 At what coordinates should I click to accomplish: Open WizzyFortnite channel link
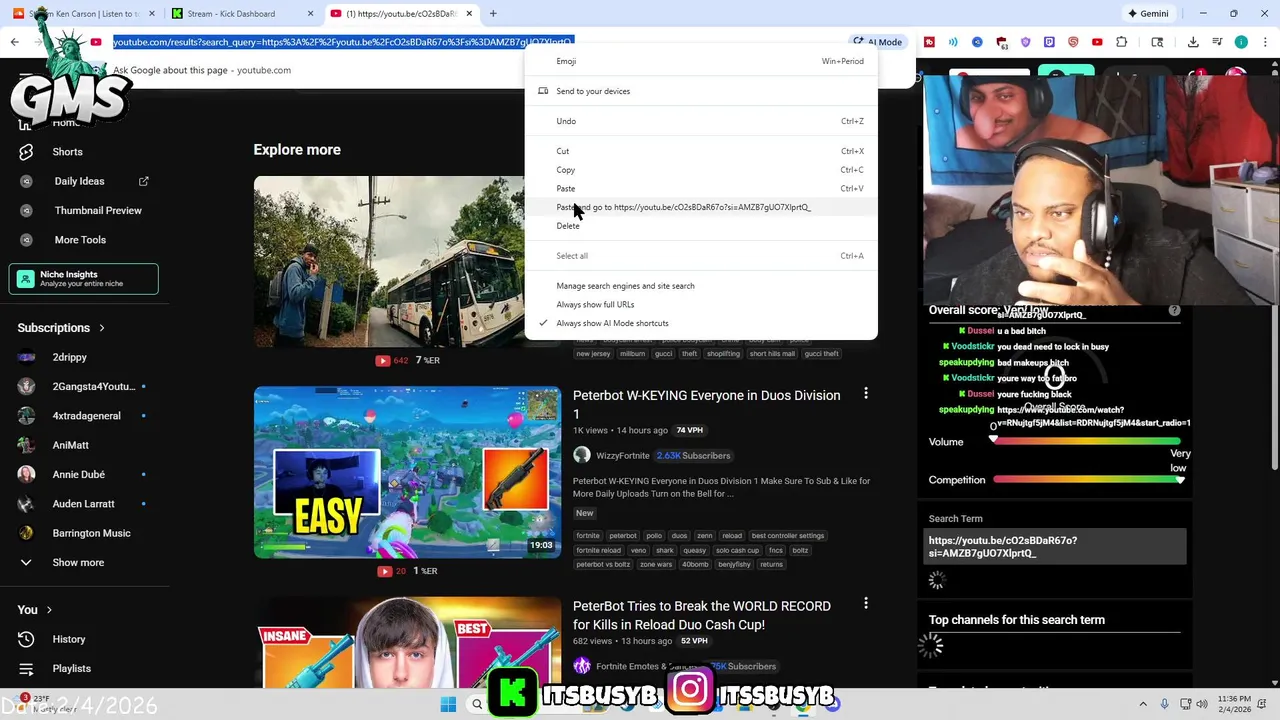622,455
